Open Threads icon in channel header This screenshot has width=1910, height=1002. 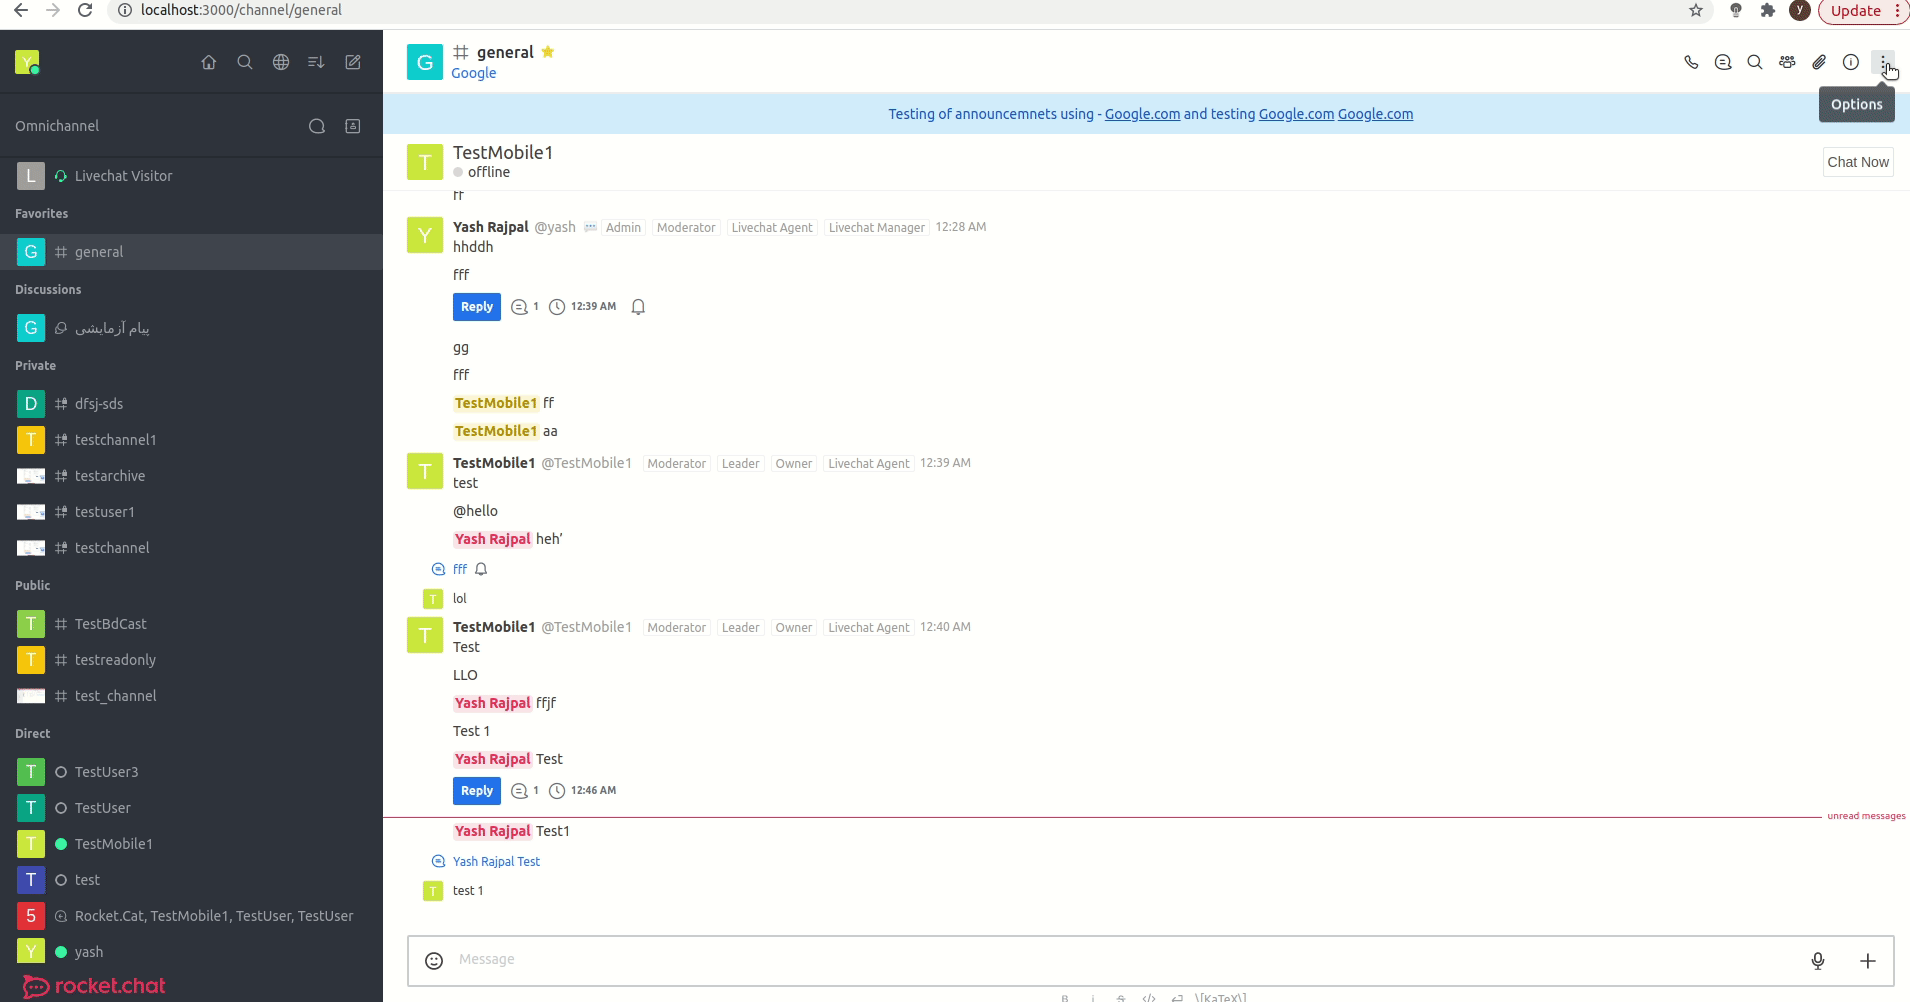coord(1723,62)
